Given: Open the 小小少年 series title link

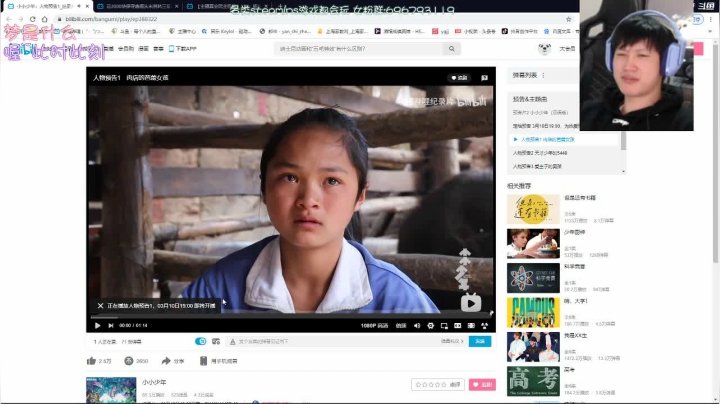Looking at the screenshot, I should point(154,382).
